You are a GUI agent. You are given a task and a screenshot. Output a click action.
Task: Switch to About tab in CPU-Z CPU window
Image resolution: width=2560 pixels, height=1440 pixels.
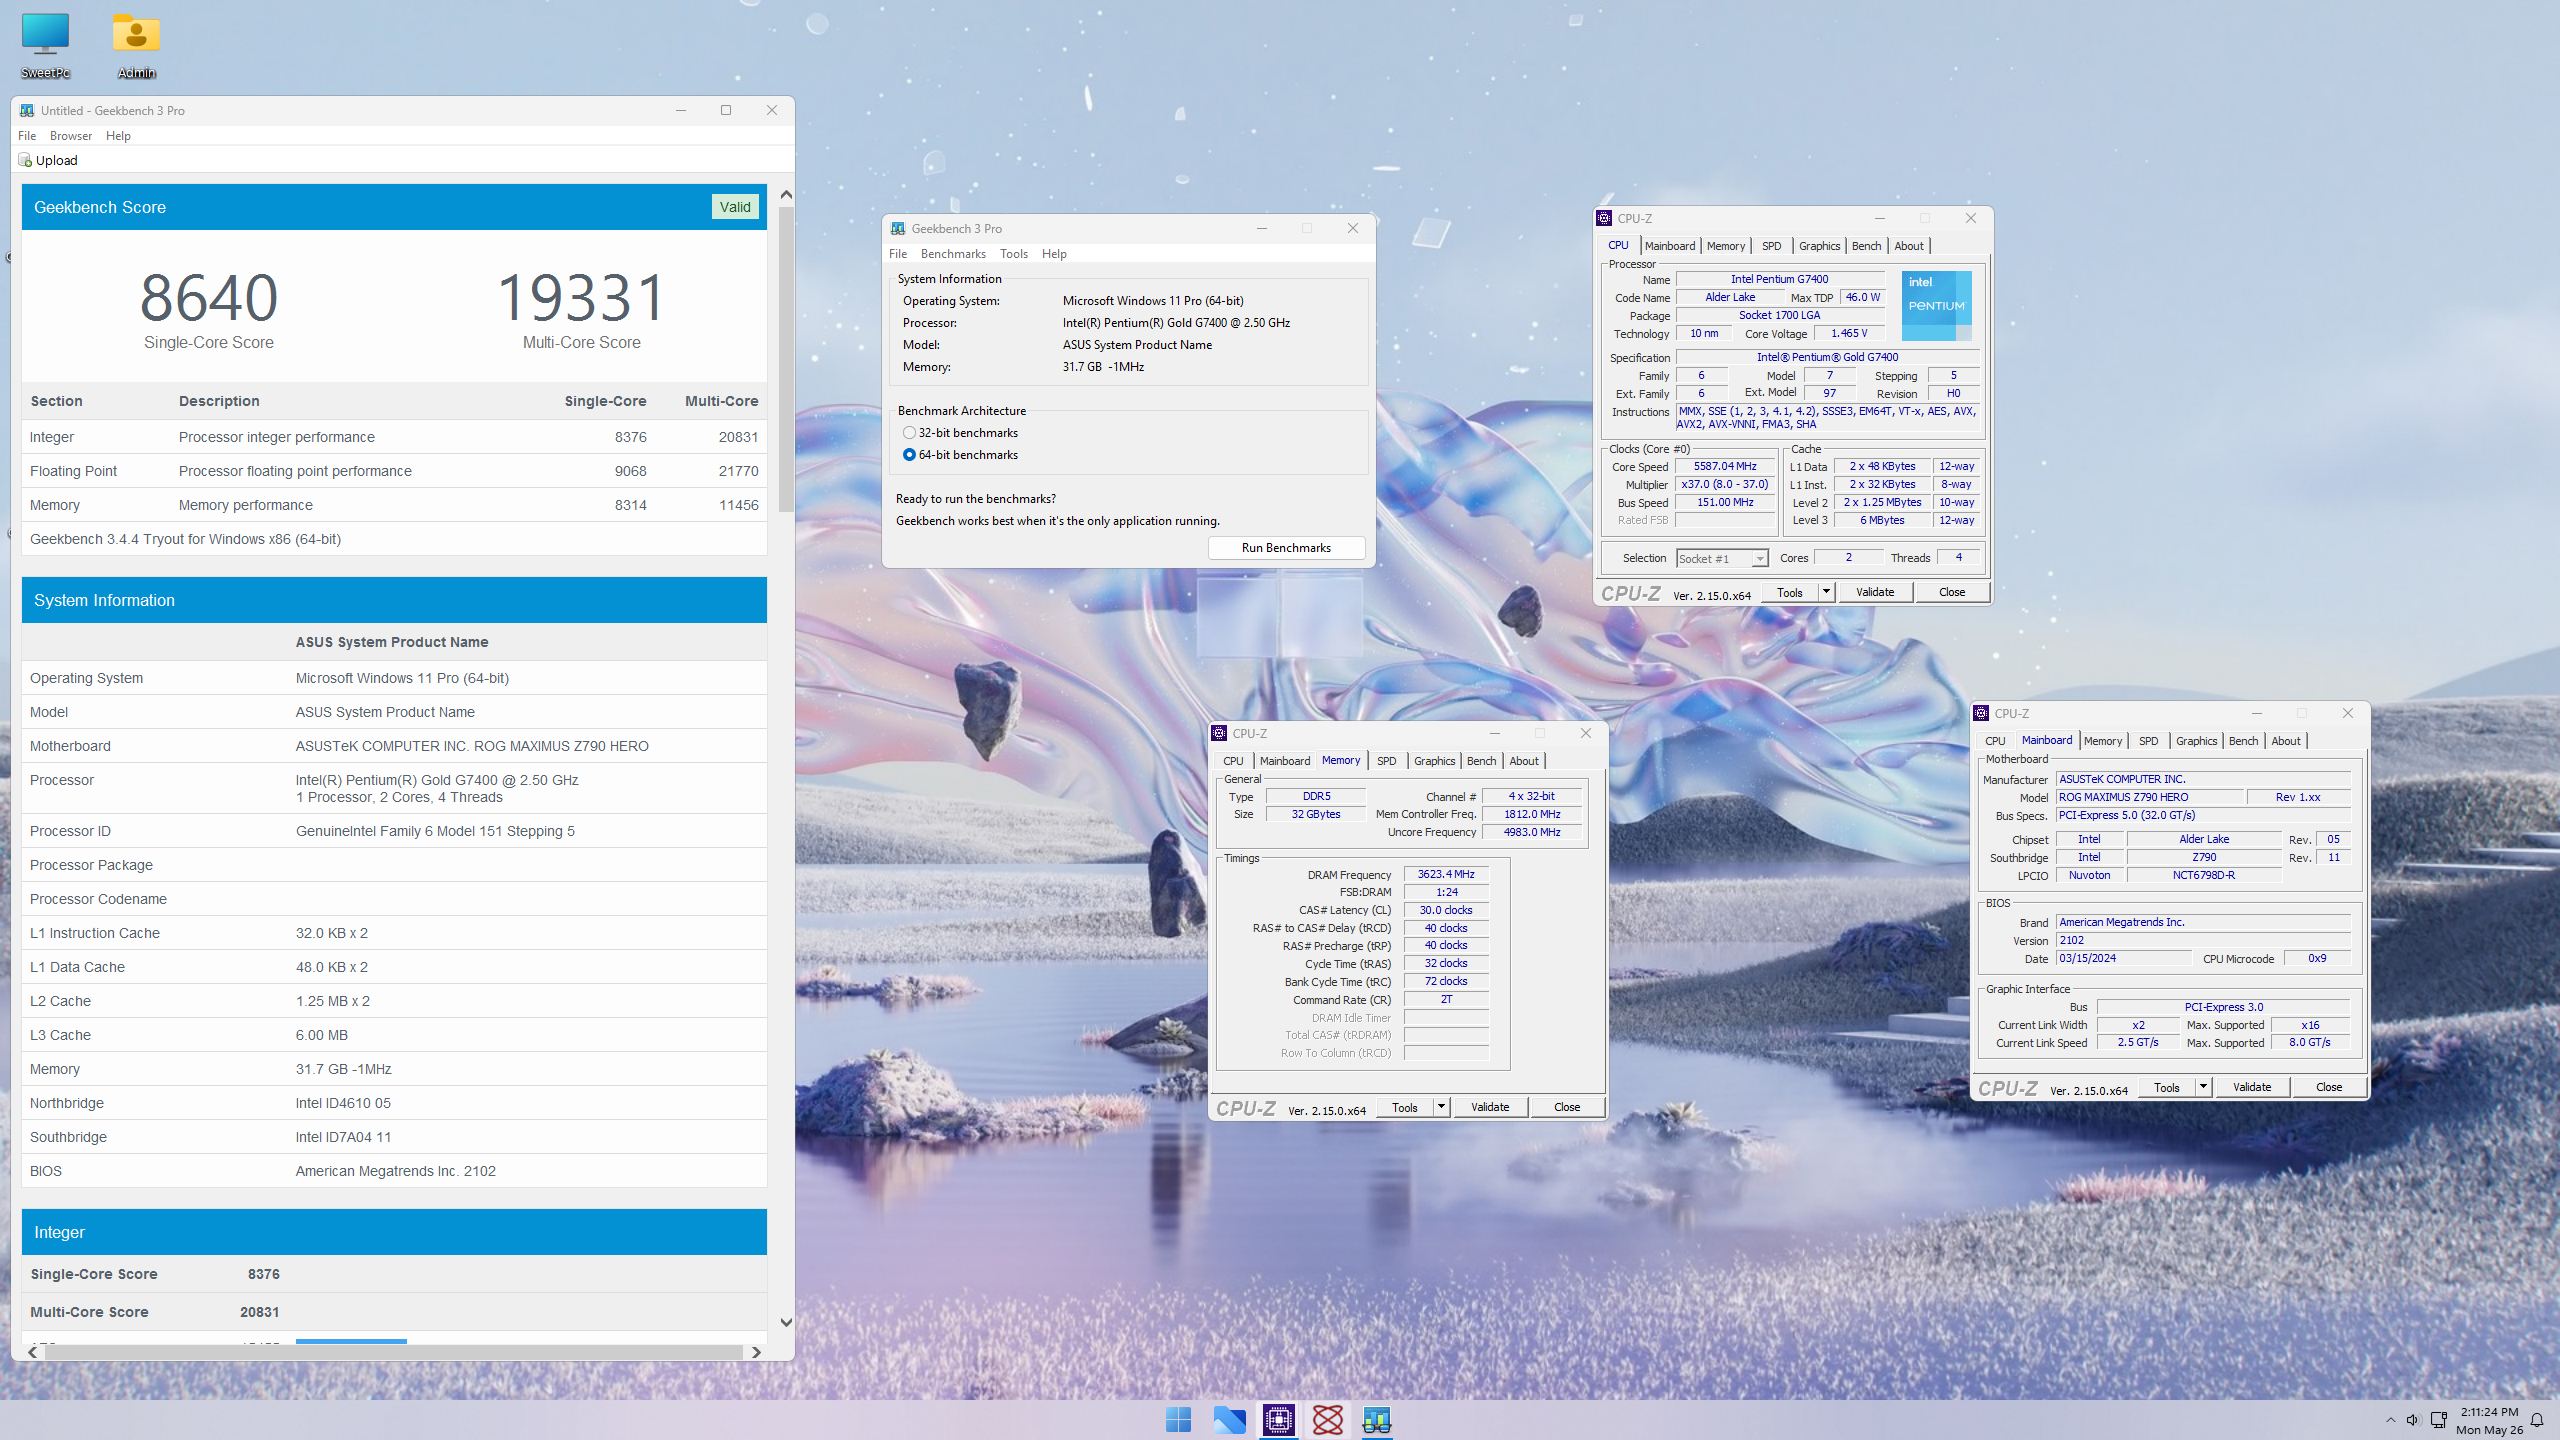coord(1908,246)
